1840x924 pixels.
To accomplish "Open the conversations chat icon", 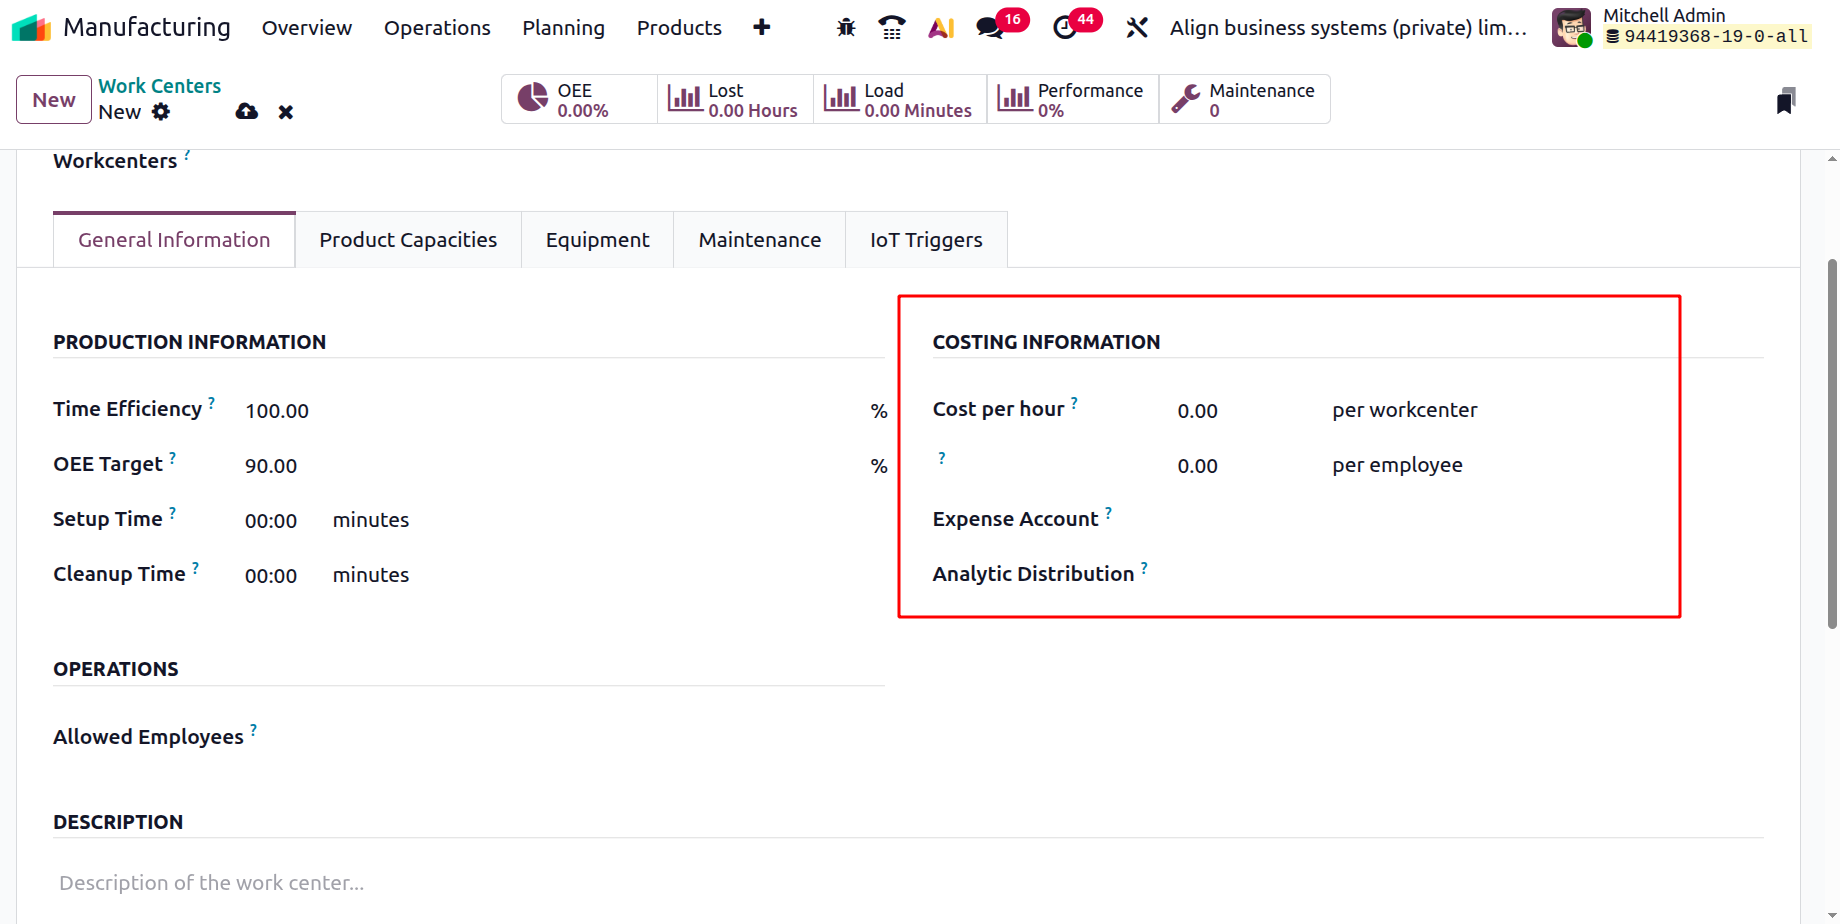I will click(990, 28).
